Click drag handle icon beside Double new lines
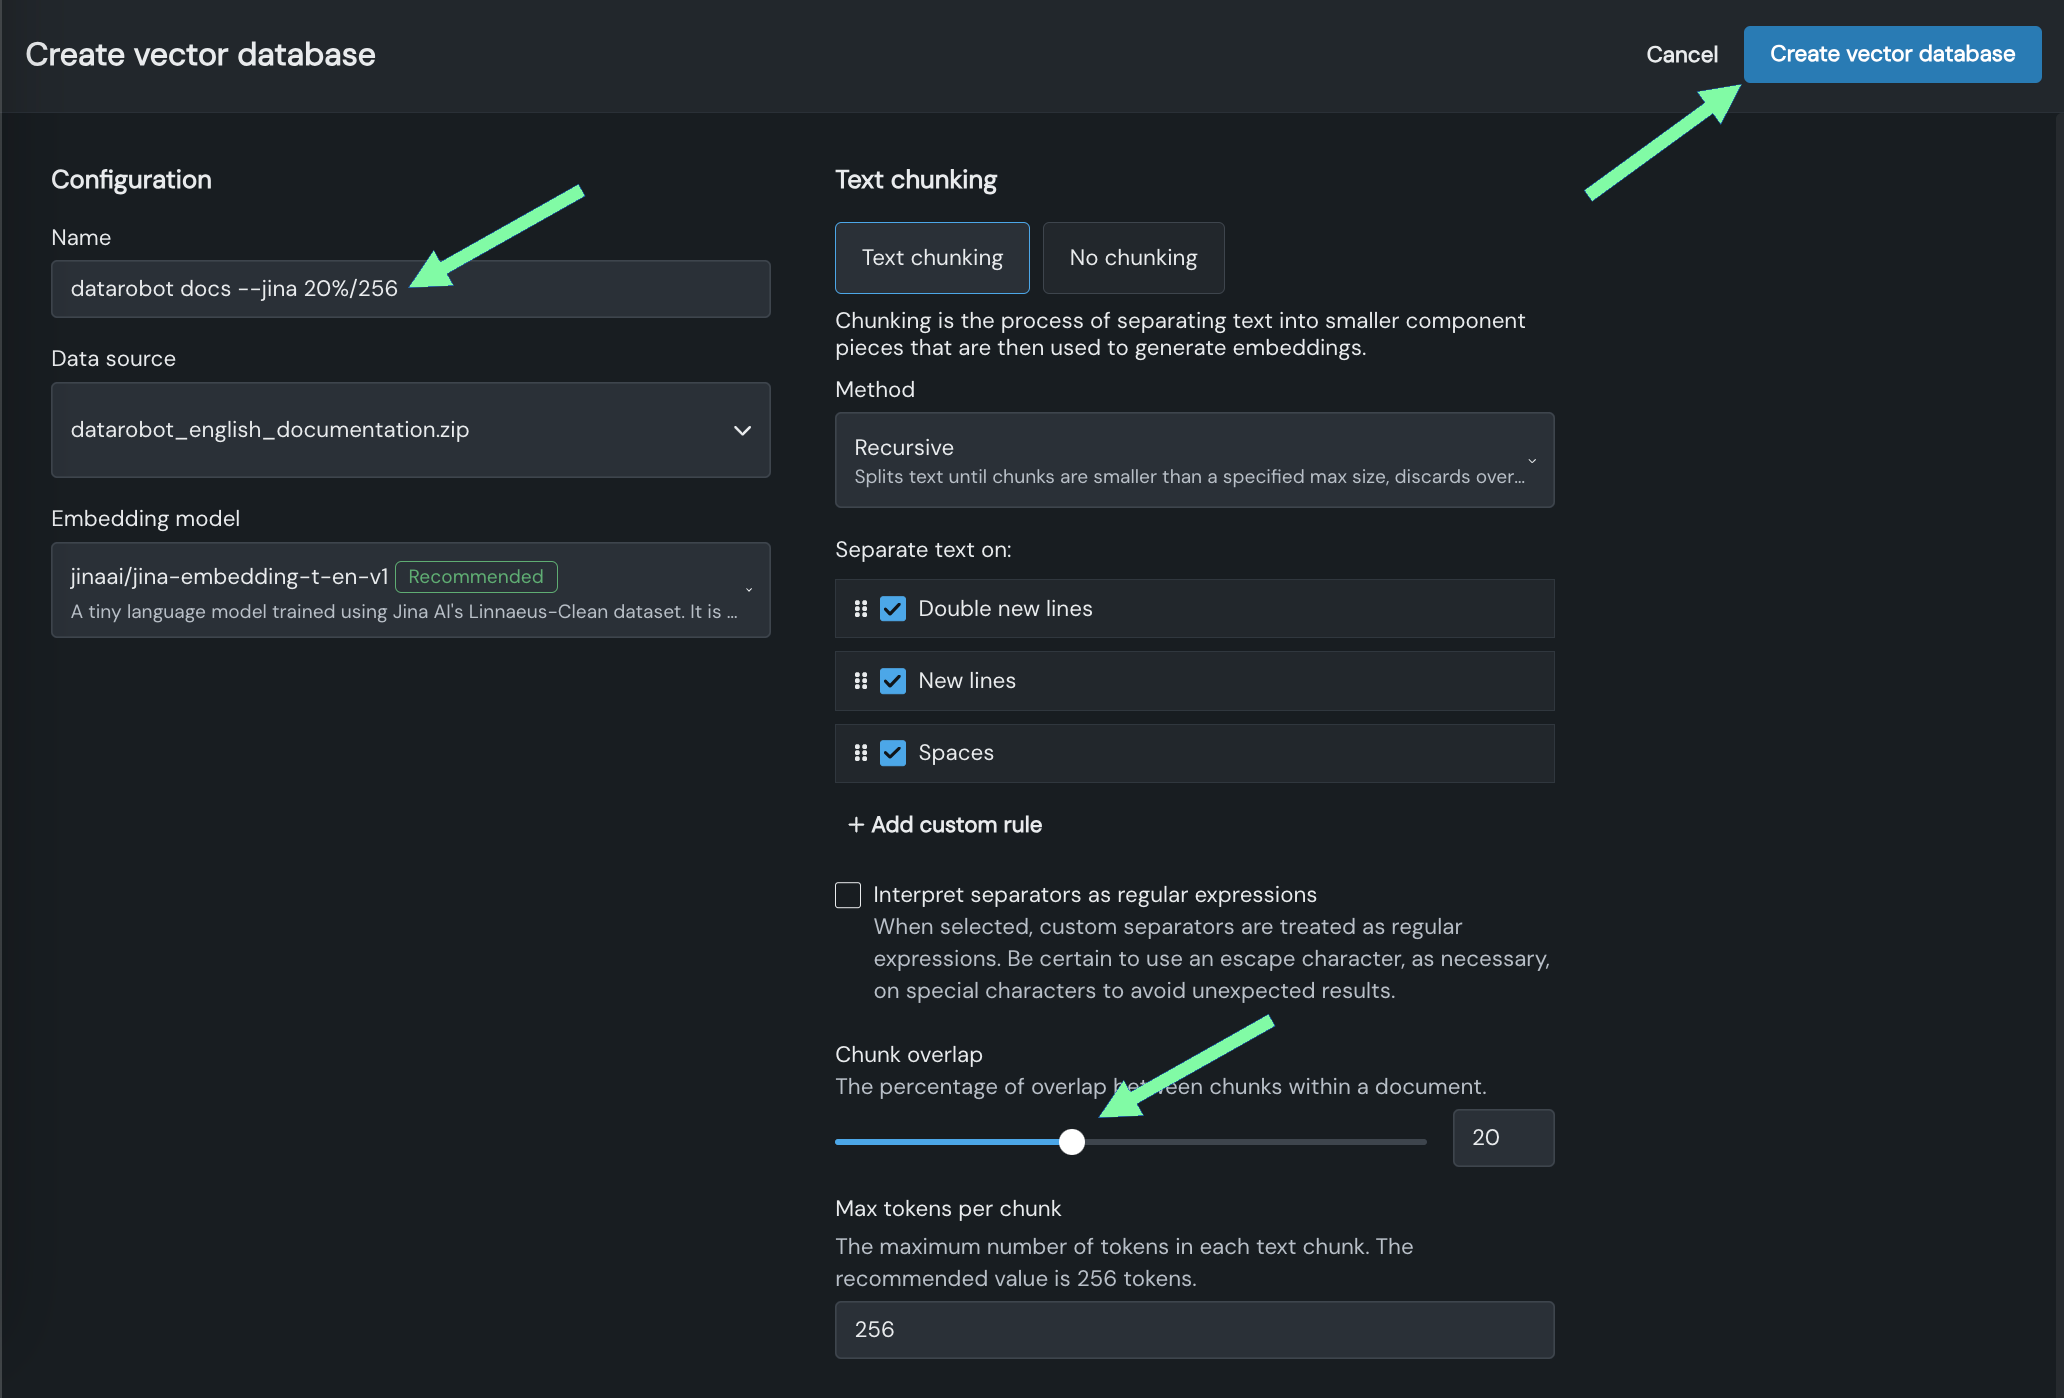The height and width of the screenshot is (1398, 2064). coord(860,609)
